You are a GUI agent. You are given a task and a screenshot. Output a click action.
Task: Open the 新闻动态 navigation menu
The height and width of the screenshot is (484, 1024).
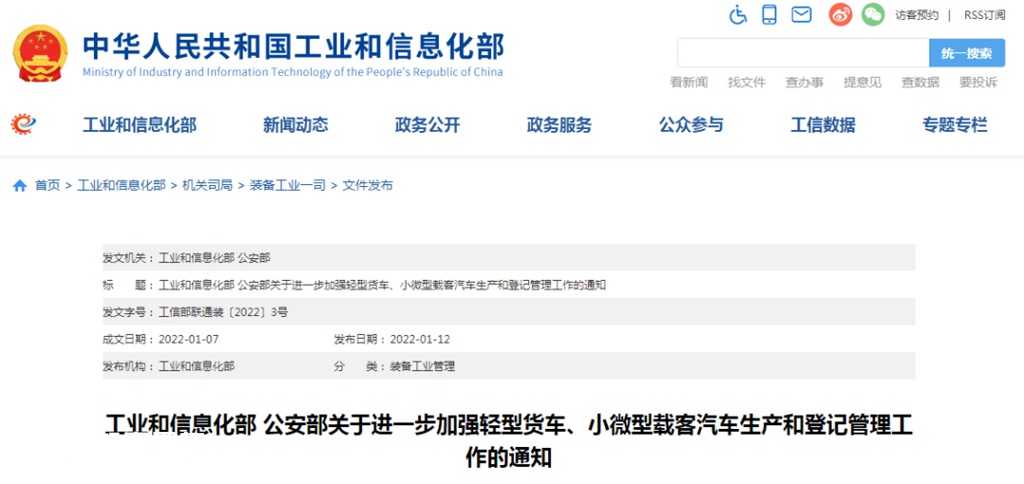pyautogui.click(x=295, y=125)
